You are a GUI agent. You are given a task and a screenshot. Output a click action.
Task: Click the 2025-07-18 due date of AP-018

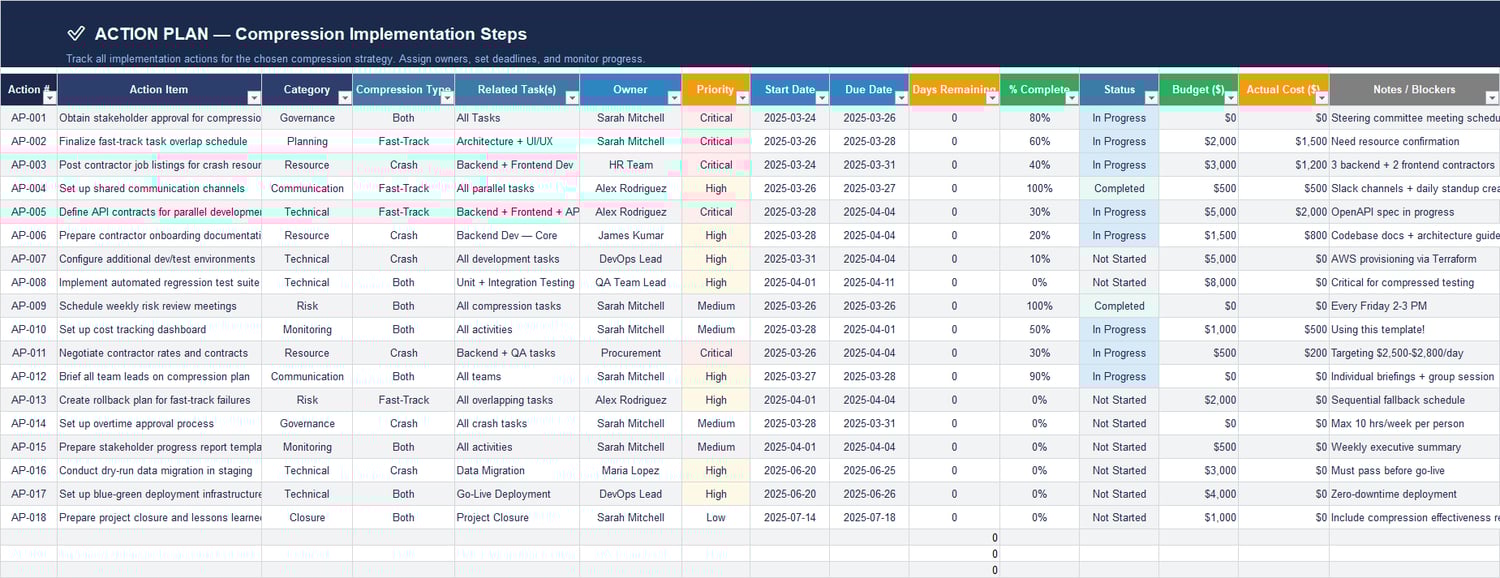(868, 517)
